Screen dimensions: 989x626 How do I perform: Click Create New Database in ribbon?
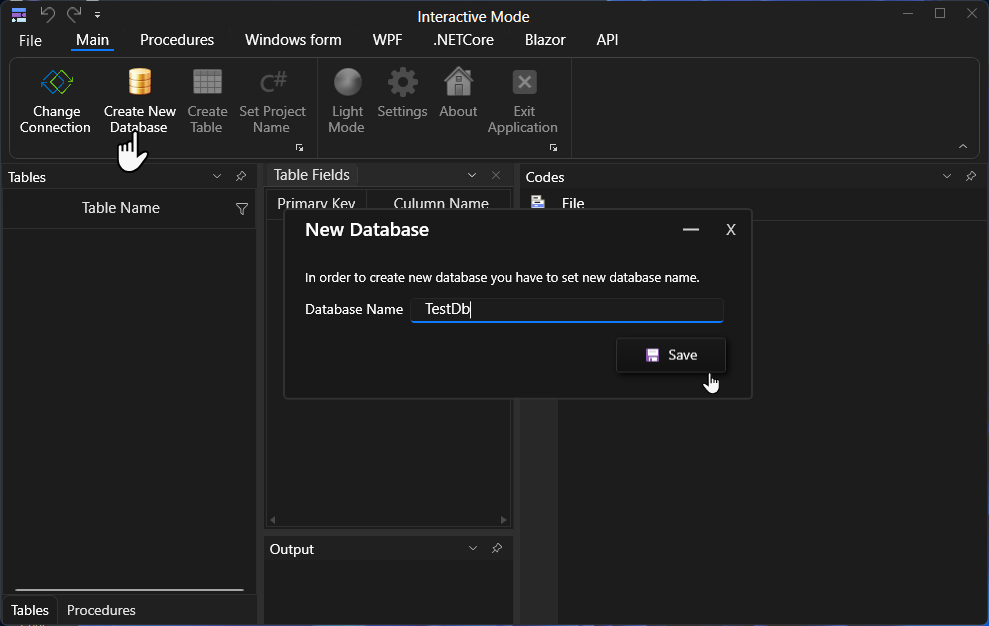pyautogui.click(x=139, y=101)
